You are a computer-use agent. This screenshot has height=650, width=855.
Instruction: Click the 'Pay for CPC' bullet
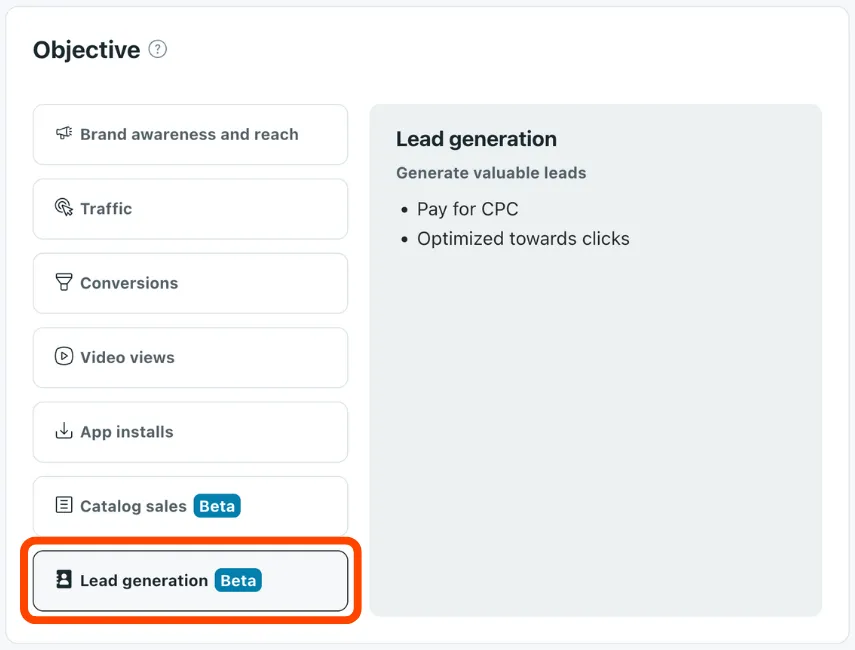click(x=467, y=209)
